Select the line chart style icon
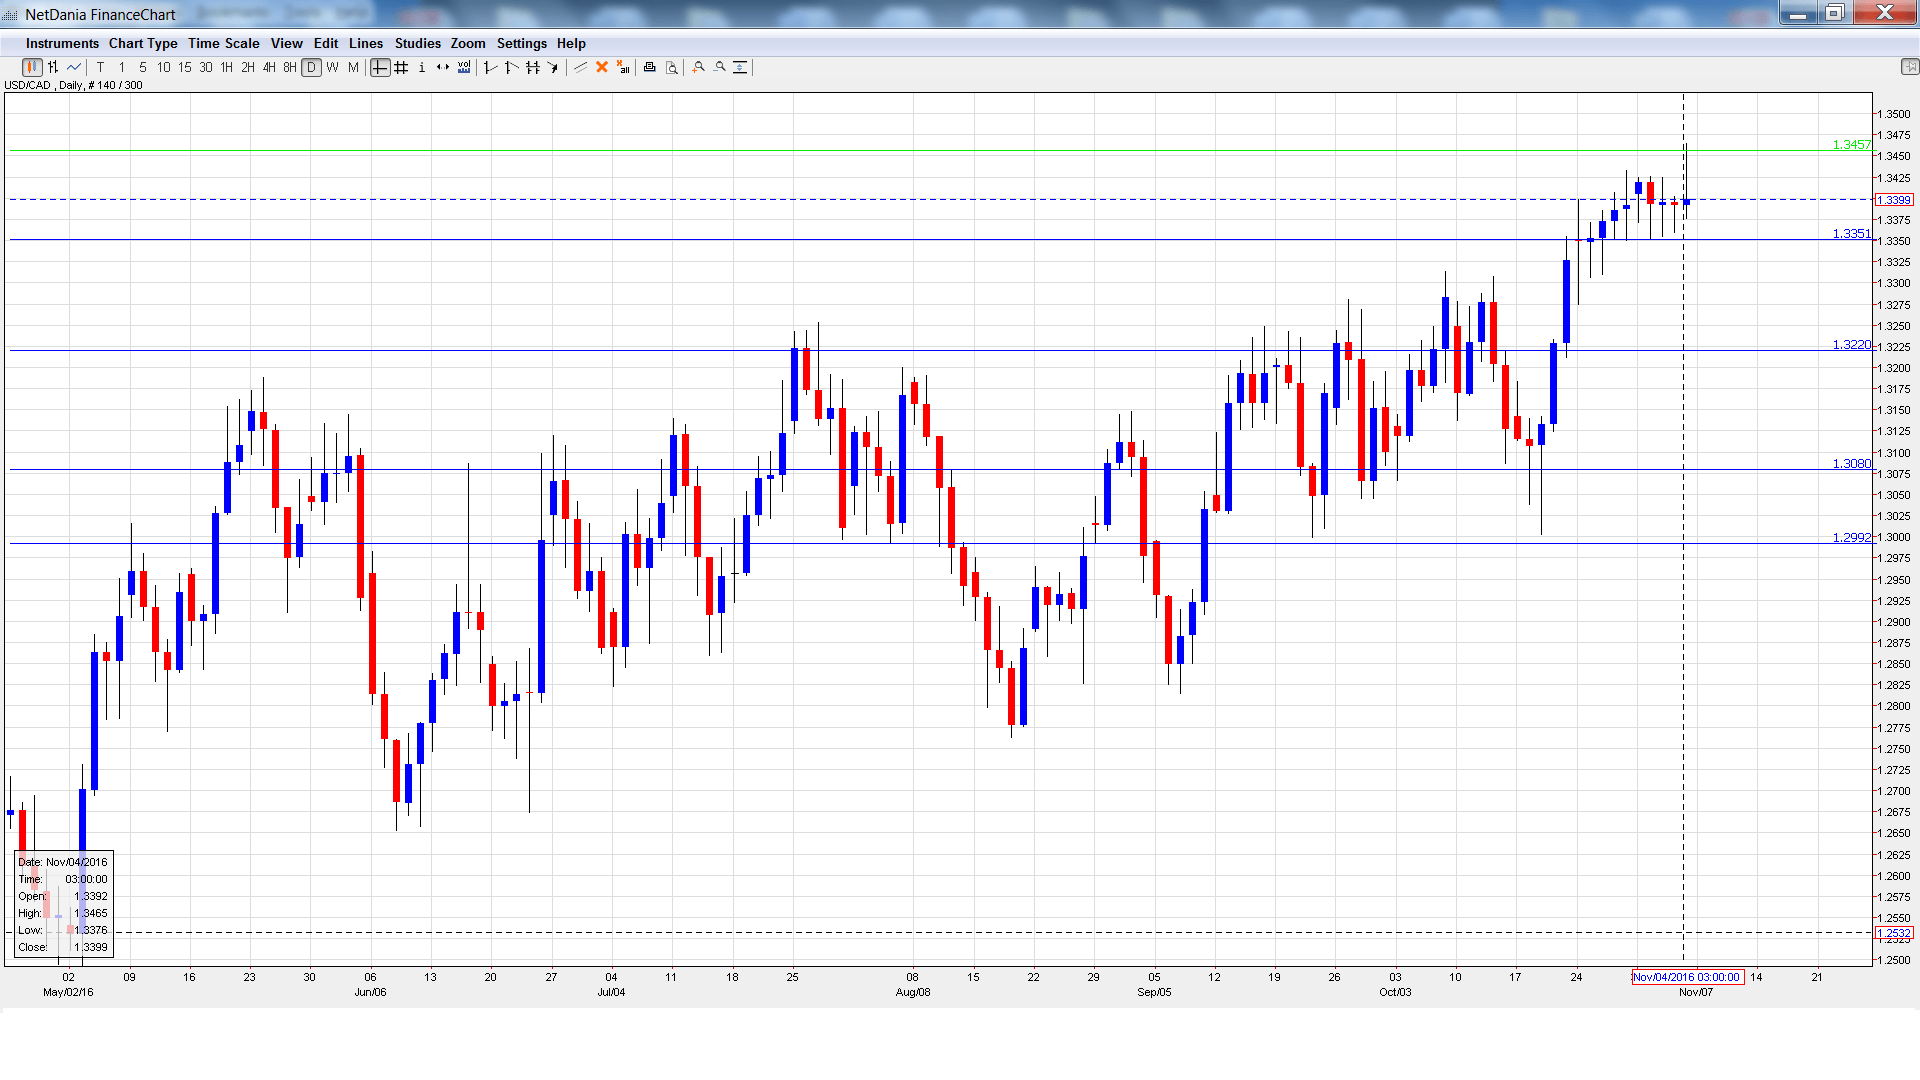Viewport: 1920px width, 1080px height. [74, 67]
